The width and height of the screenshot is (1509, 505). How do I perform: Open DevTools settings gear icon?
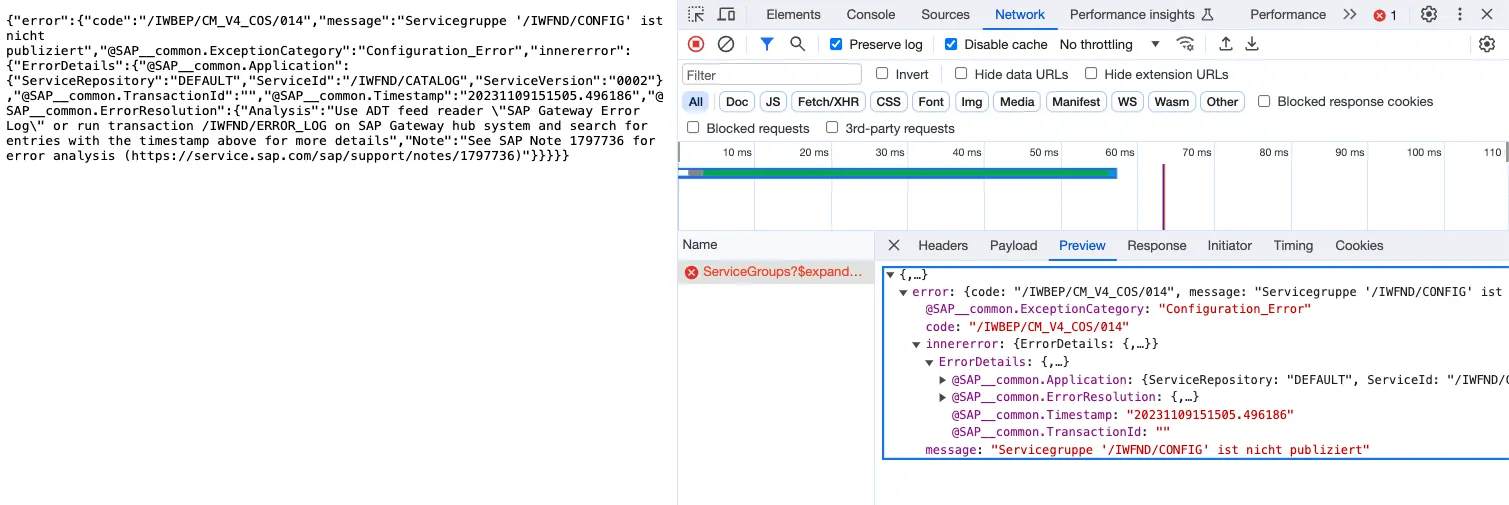click(1429, 15)
